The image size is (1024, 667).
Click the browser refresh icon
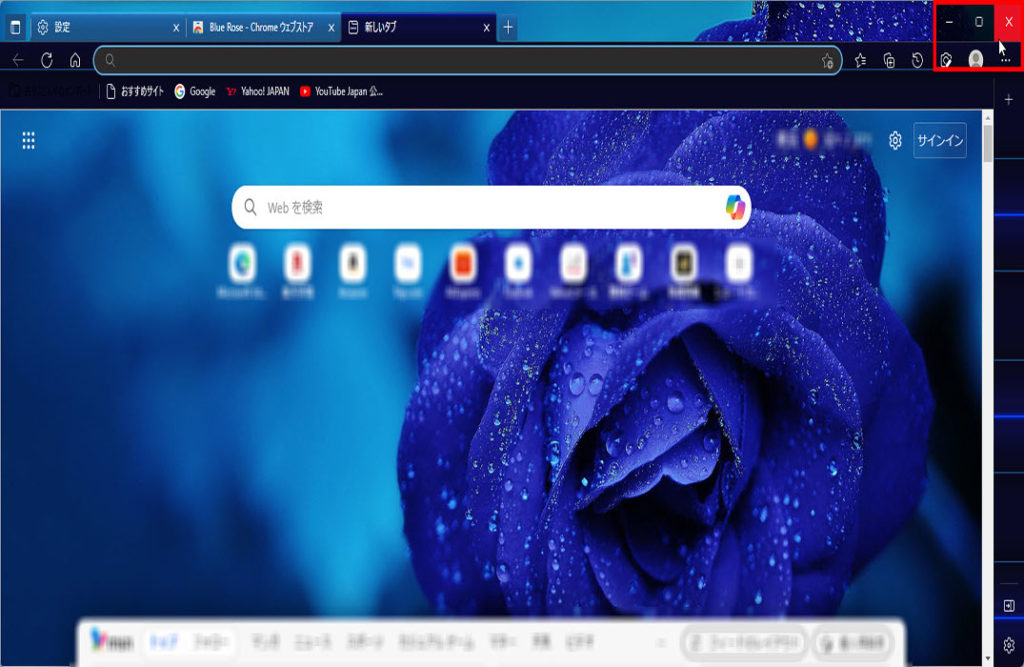coord(46,60)
